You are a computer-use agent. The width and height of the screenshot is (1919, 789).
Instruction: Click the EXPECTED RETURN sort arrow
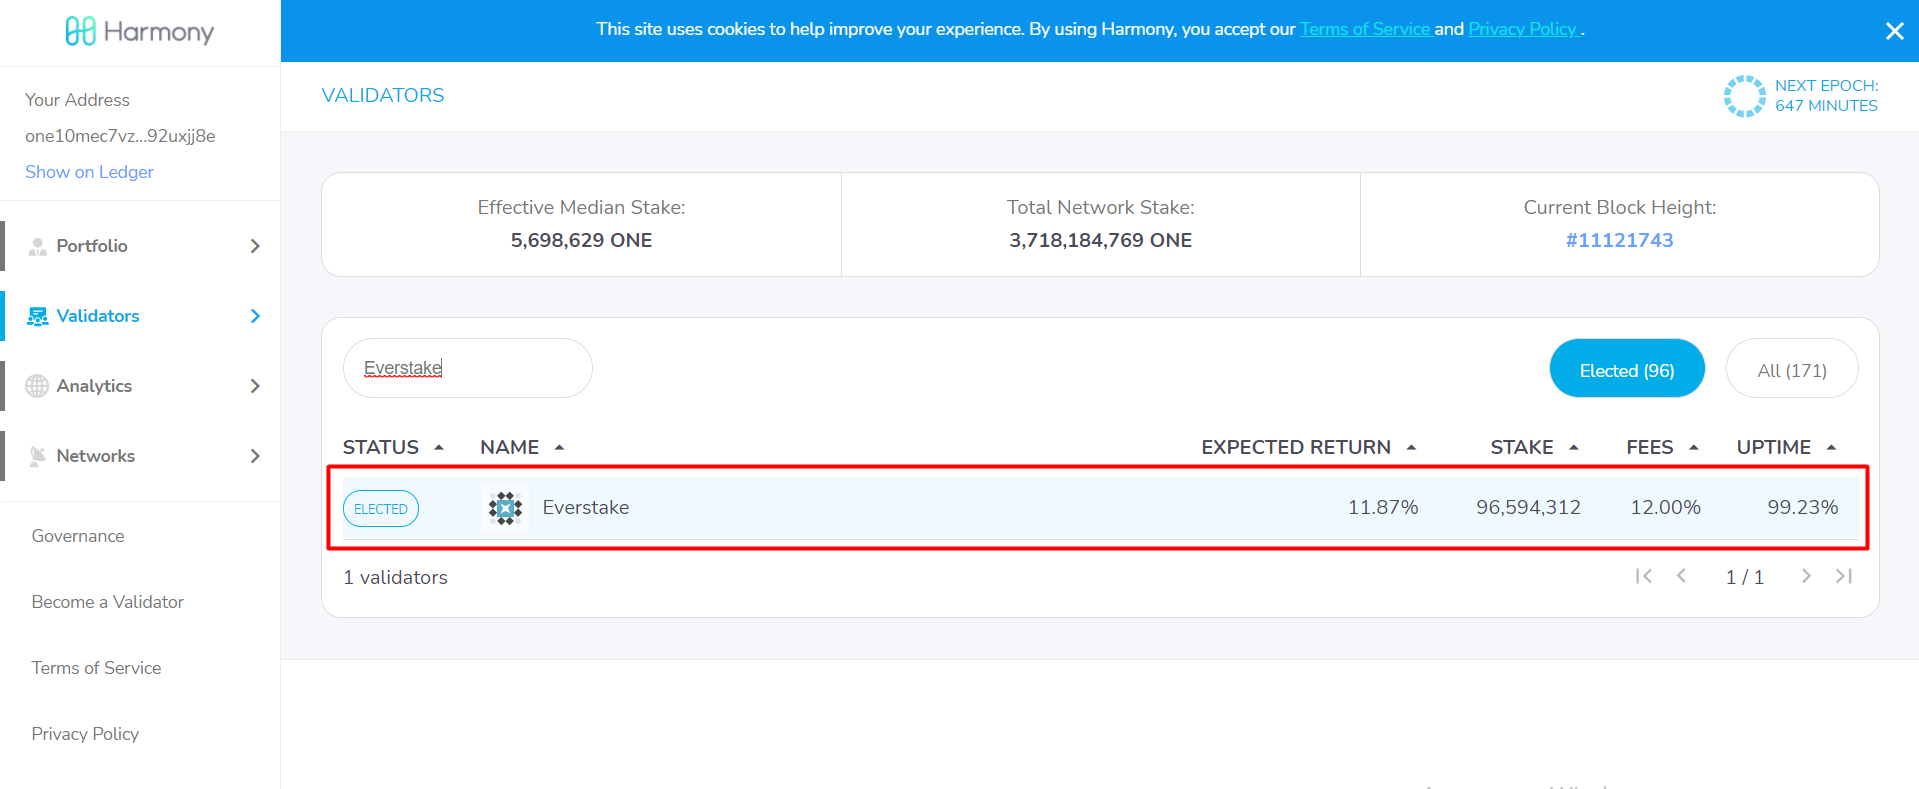[x=1411, y=448]
